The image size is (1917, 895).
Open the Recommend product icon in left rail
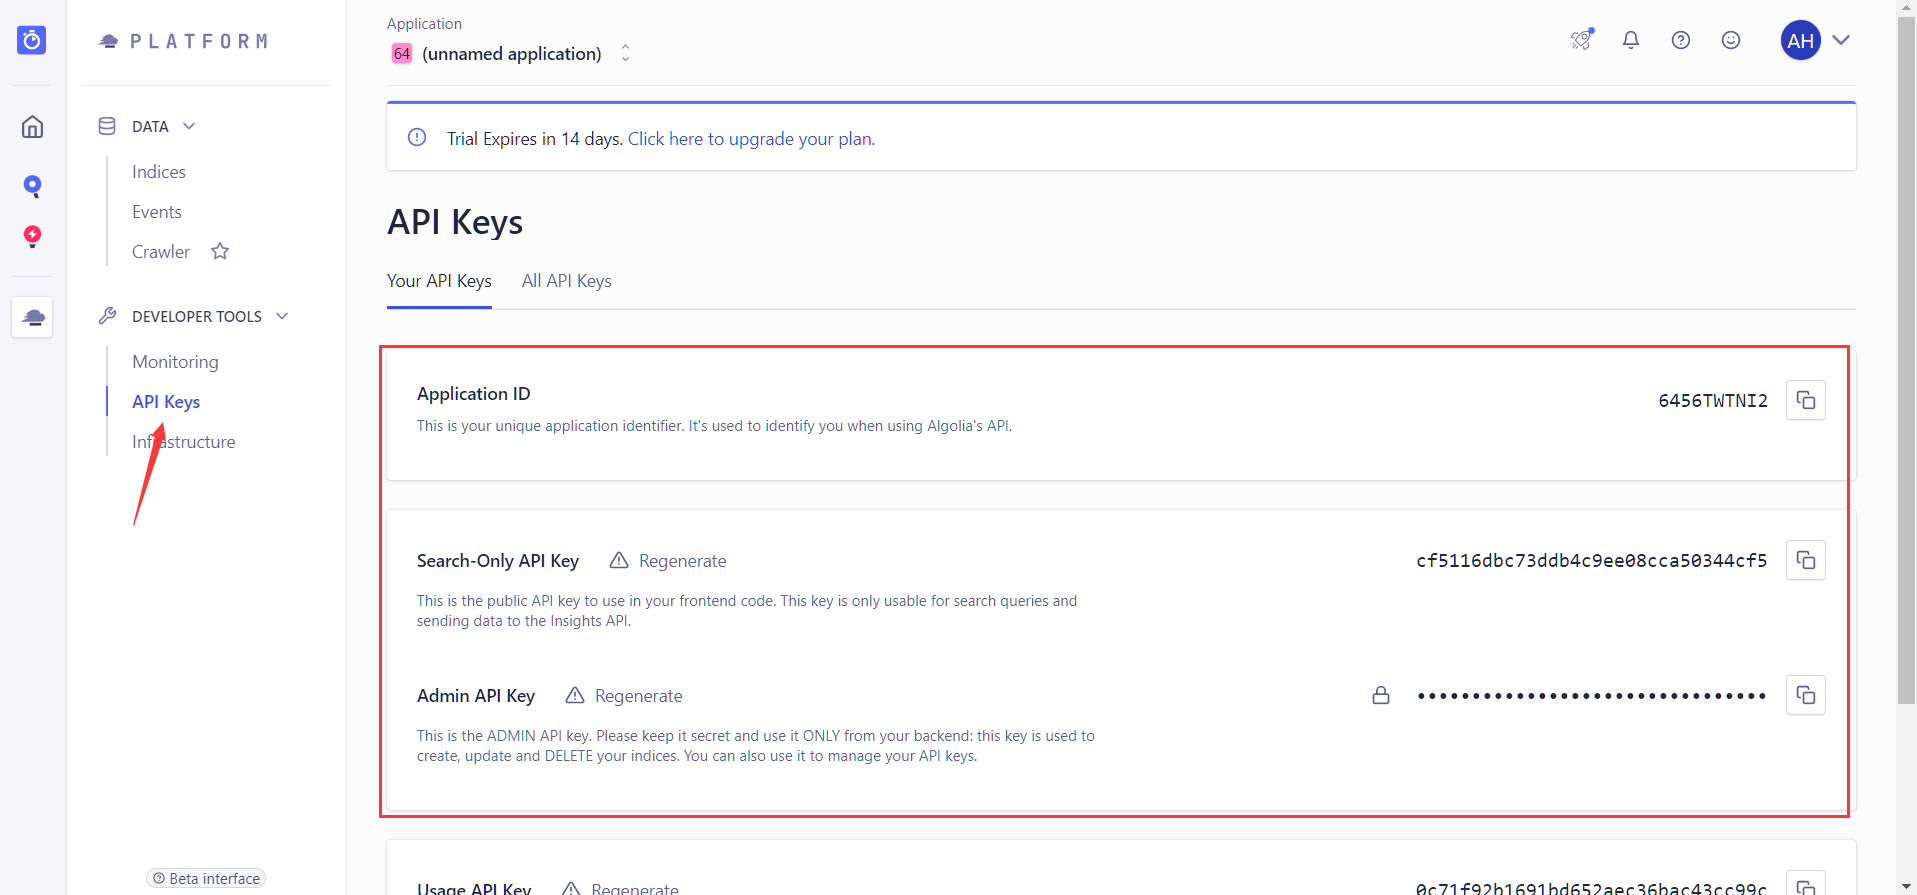coord(32,236)
